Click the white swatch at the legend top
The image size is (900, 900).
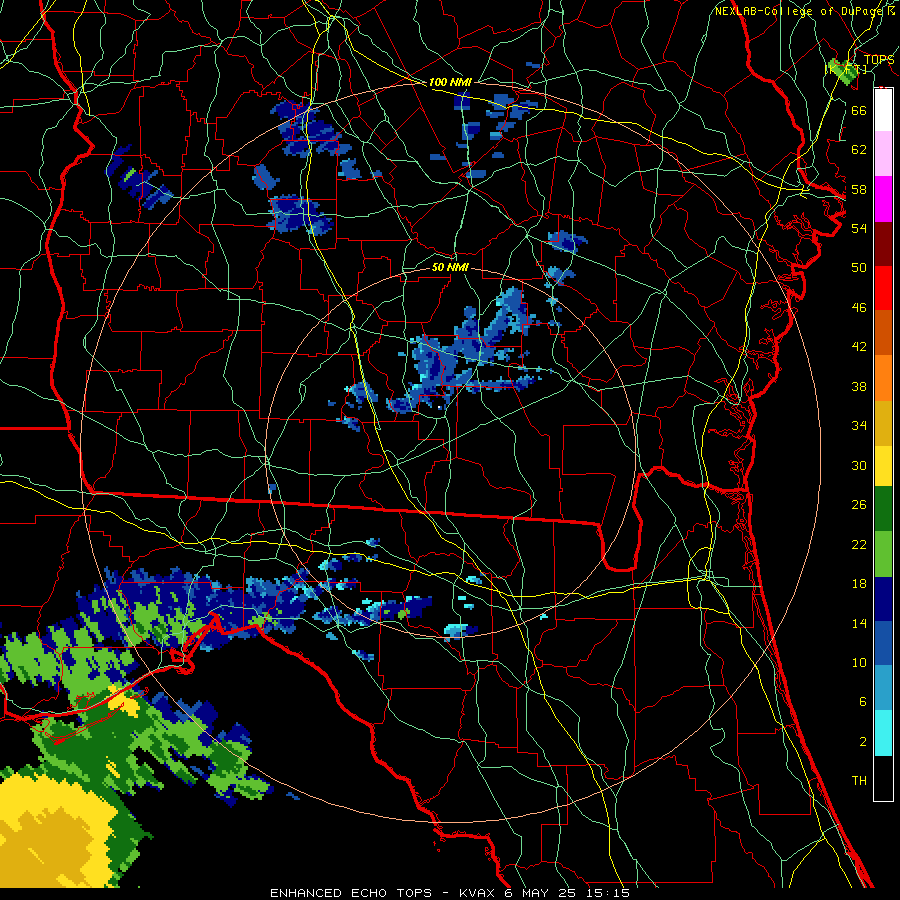tap(883, 110)
